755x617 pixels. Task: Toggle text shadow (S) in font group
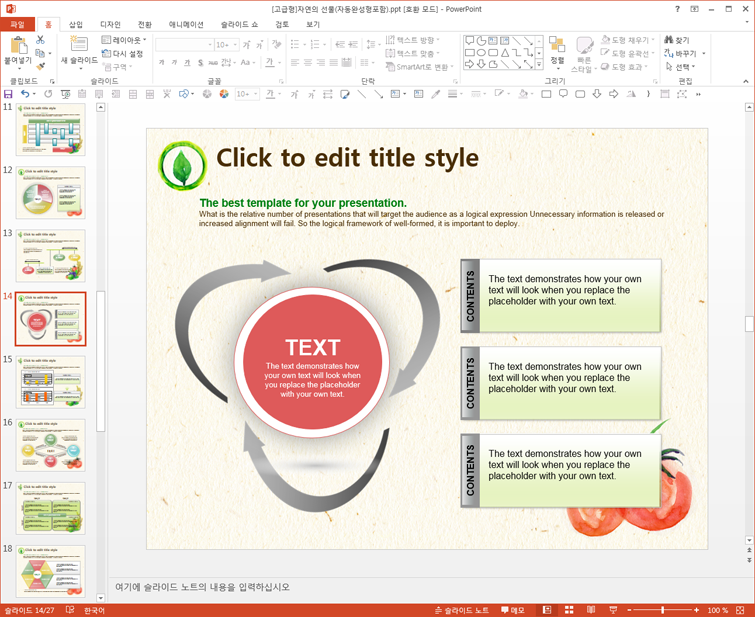[200, 63]
